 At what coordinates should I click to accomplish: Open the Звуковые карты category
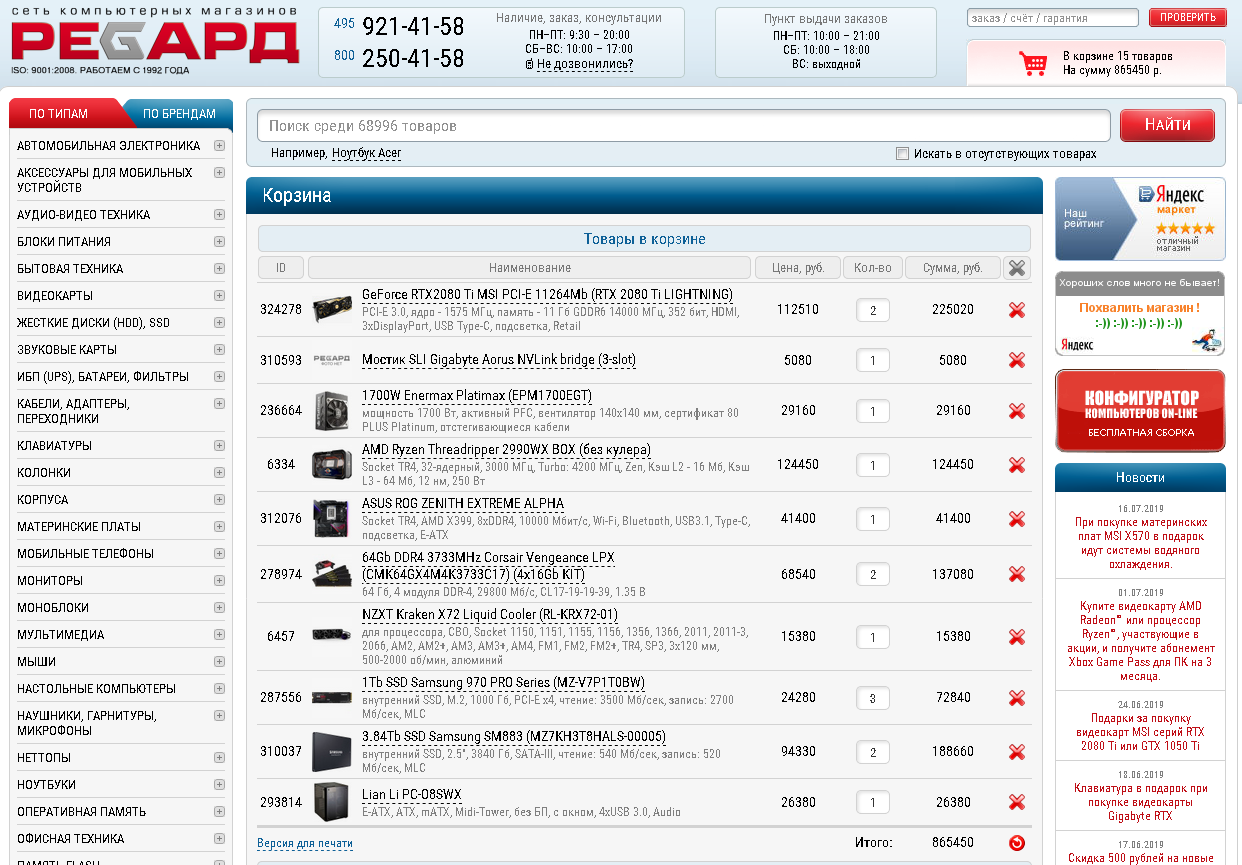(67, 350)
